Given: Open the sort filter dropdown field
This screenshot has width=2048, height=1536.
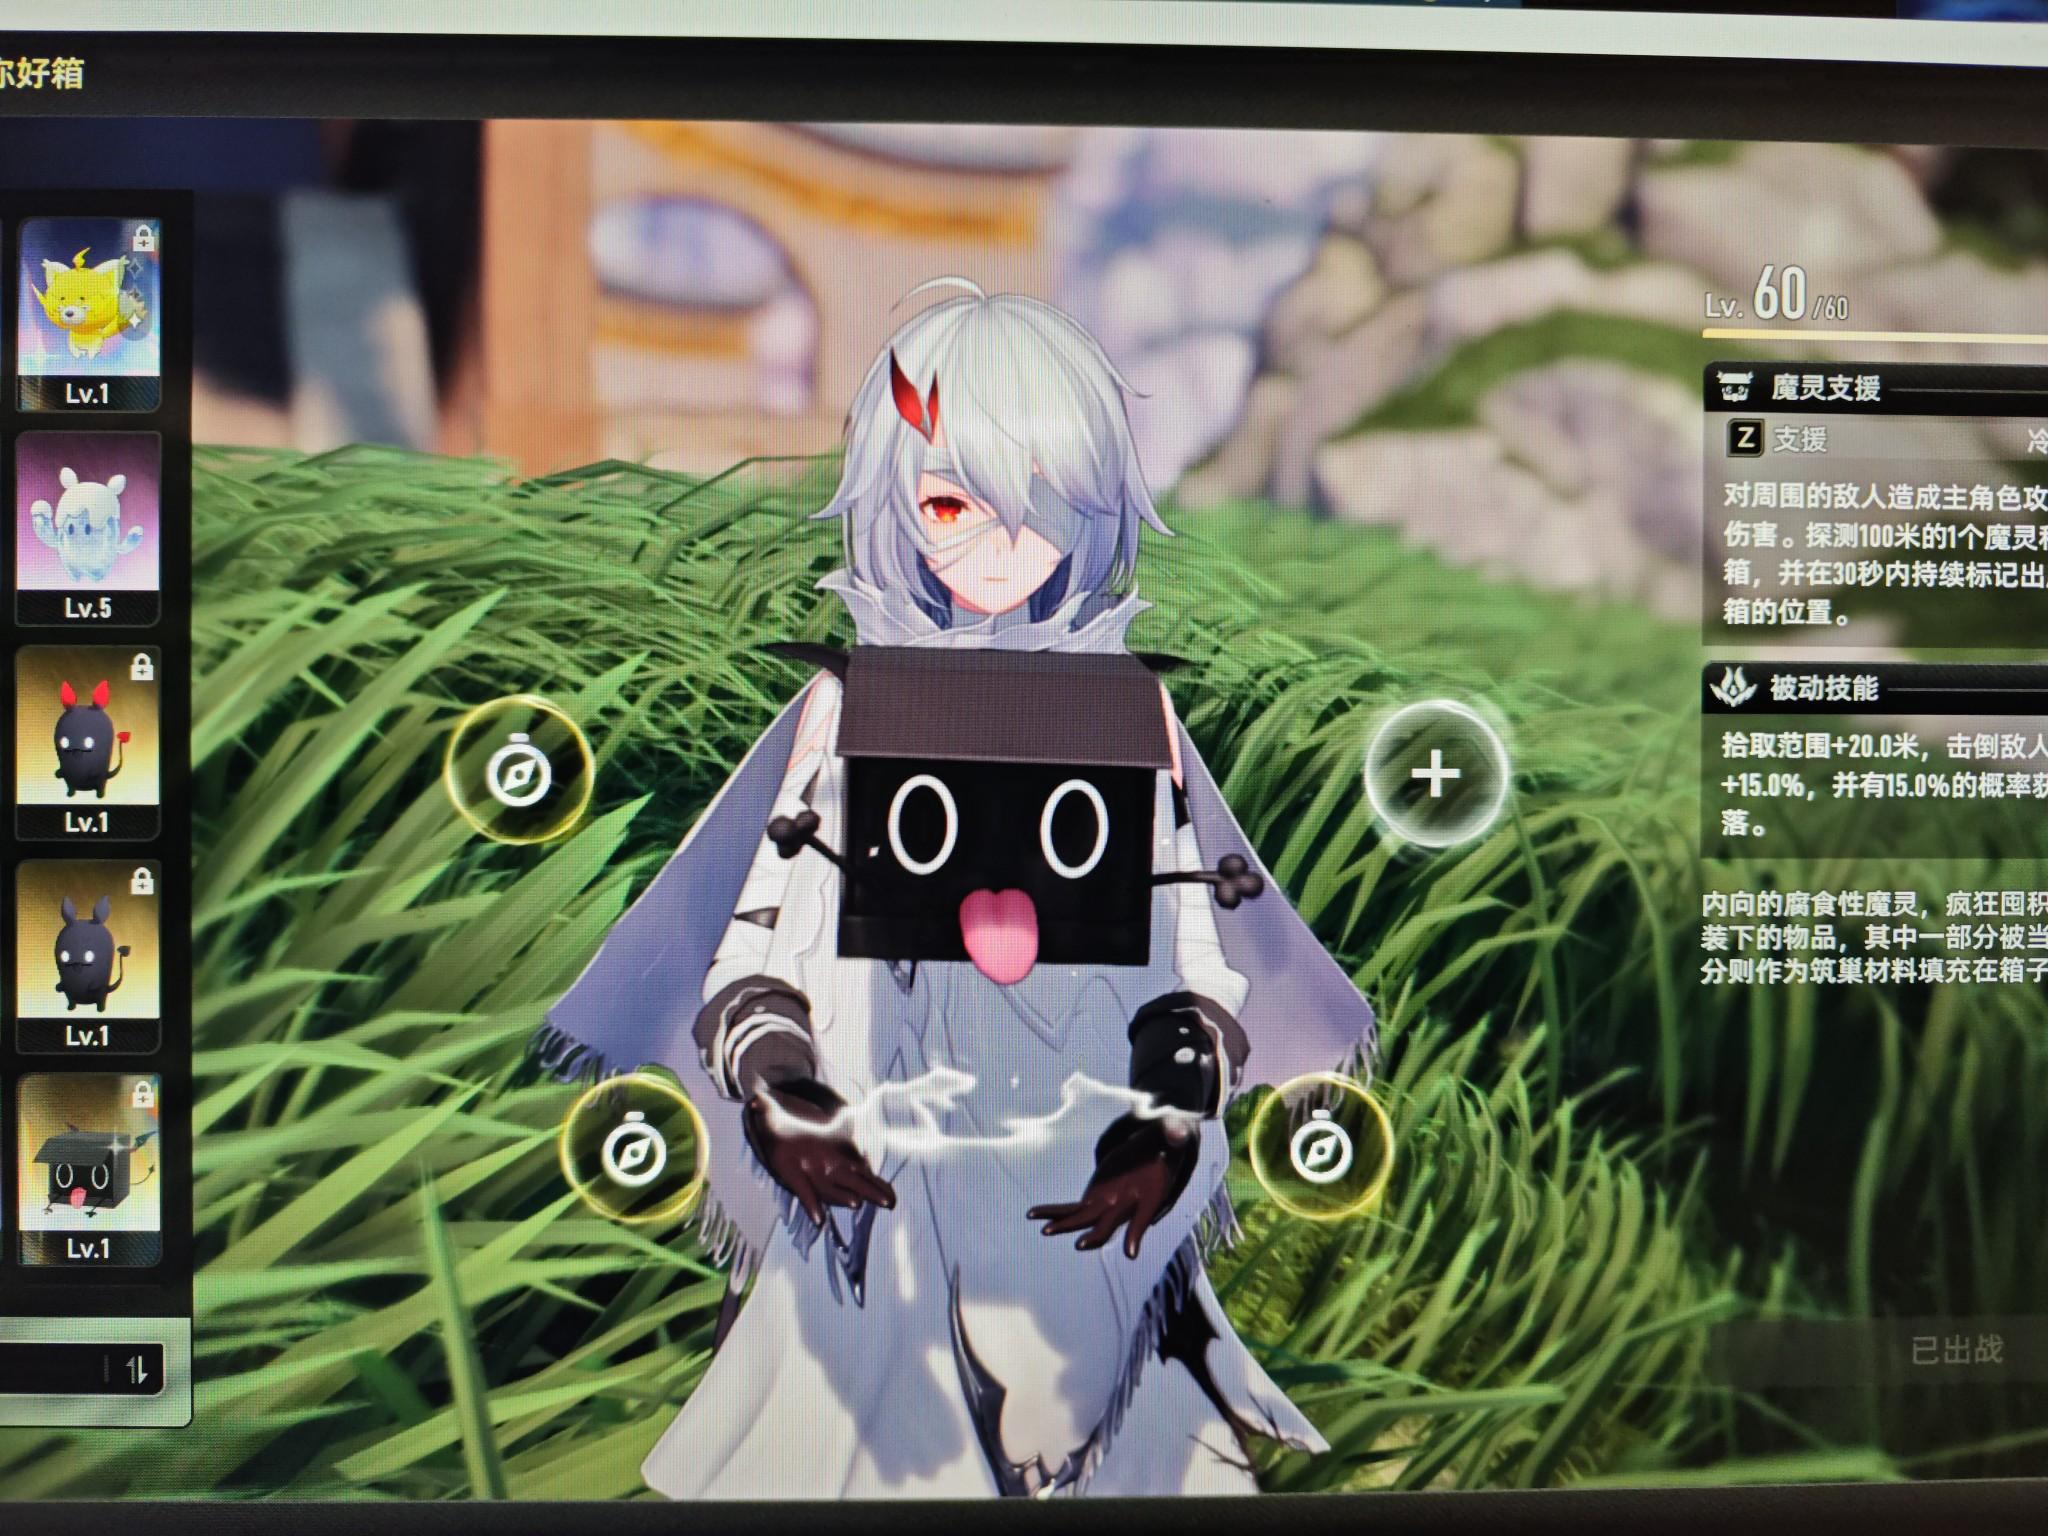Looking at the screenshot, I should (x=50, y=1369).
